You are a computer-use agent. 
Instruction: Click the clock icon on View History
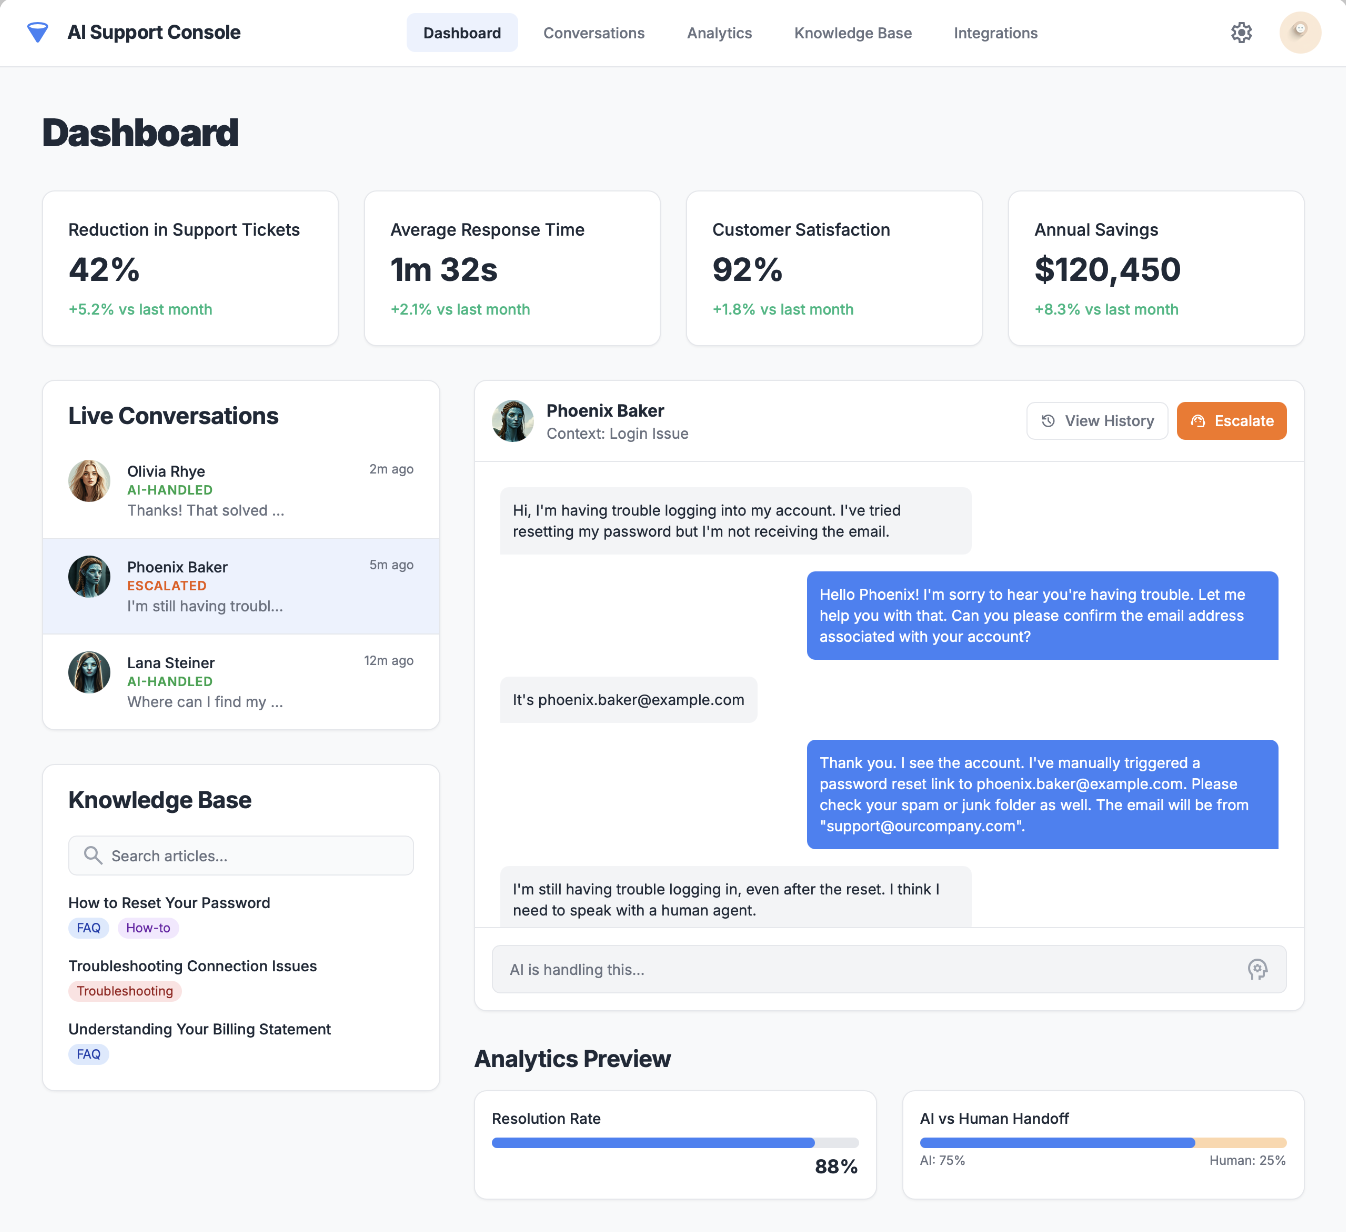pos(1048,420)
